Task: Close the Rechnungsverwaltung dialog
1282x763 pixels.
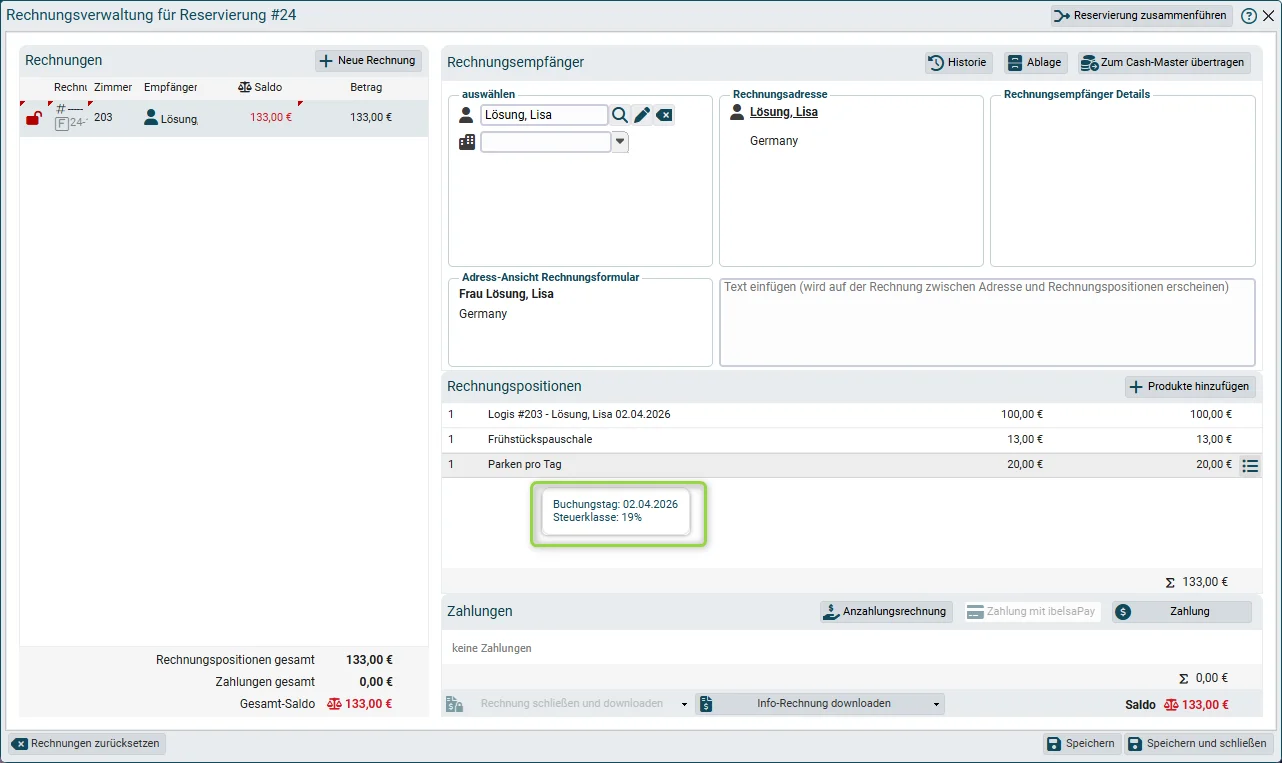Action: [1268, 16]
